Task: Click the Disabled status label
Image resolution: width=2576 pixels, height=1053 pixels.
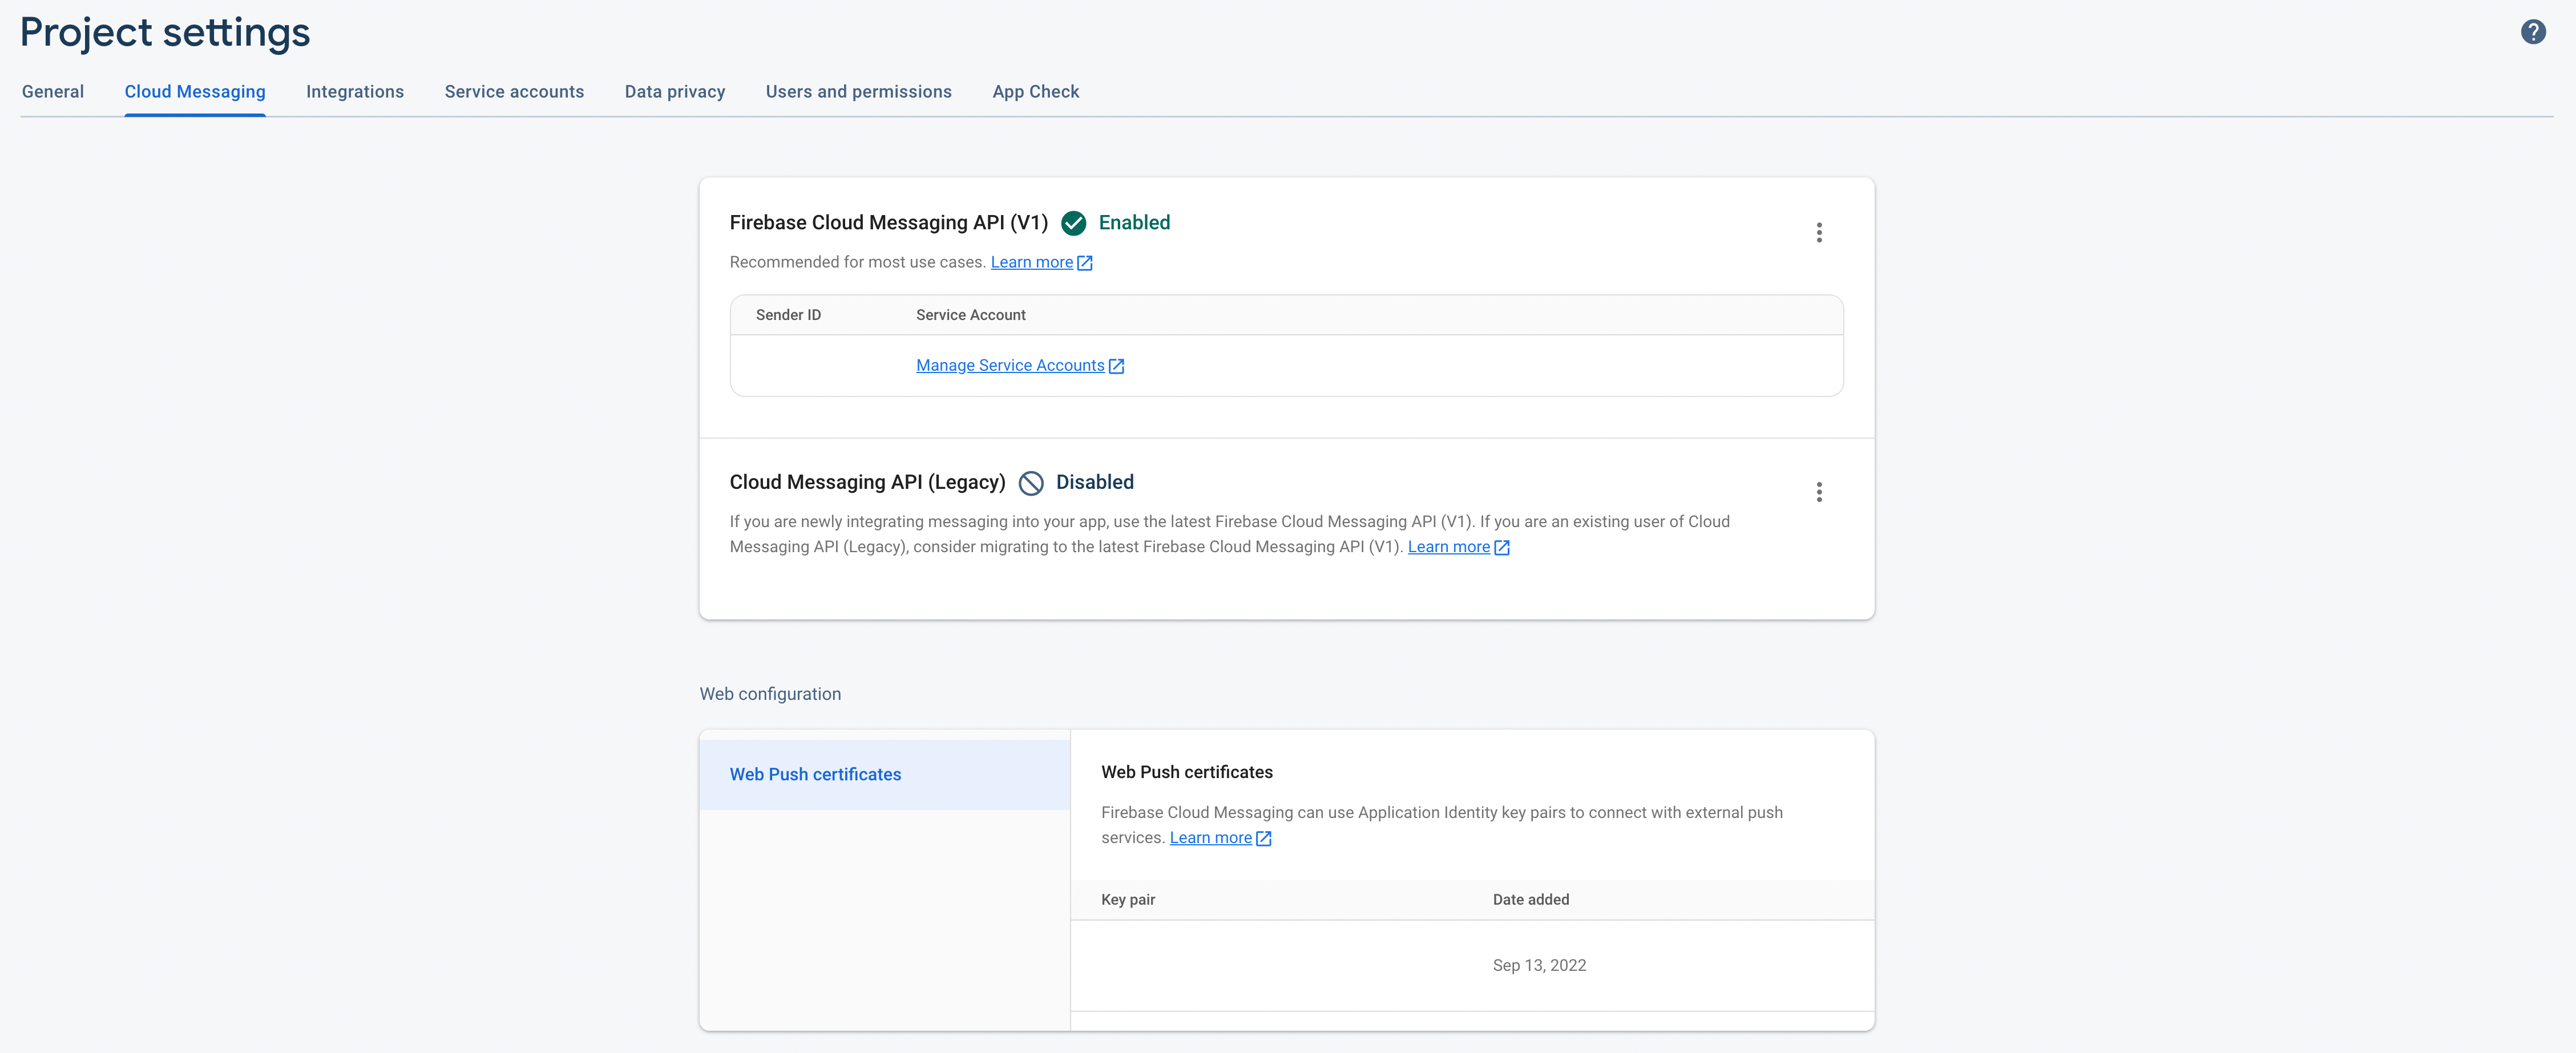Action: pos(1095,482)
